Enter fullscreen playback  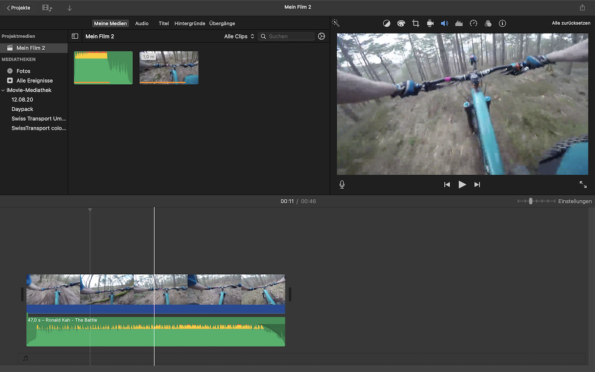pos(583,184)
